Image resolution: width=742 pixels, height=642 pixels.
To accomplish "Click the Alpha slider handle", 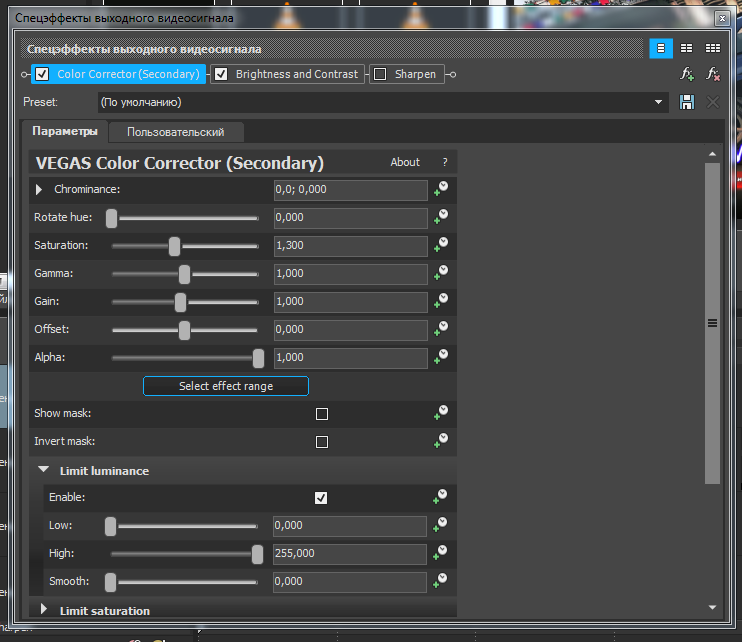I will [x=258, y=358].
